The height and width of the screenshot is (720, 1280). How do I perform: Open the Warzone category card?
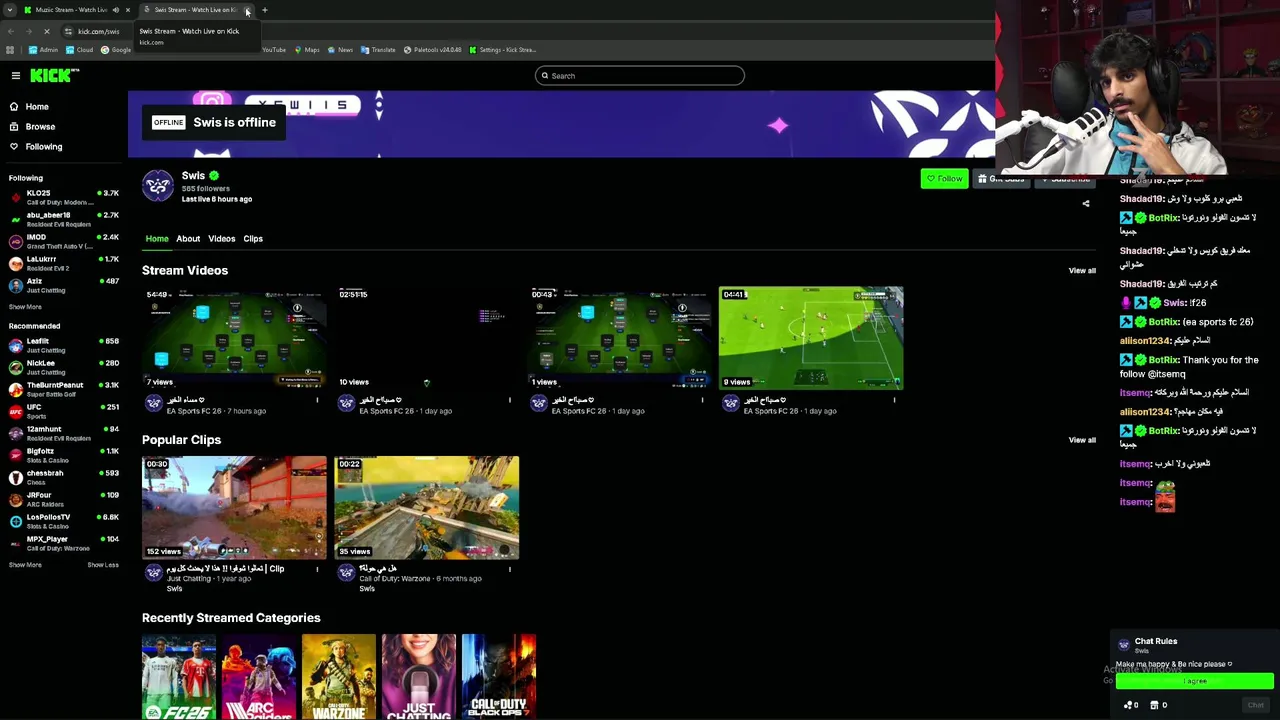(x=339, y=677)
